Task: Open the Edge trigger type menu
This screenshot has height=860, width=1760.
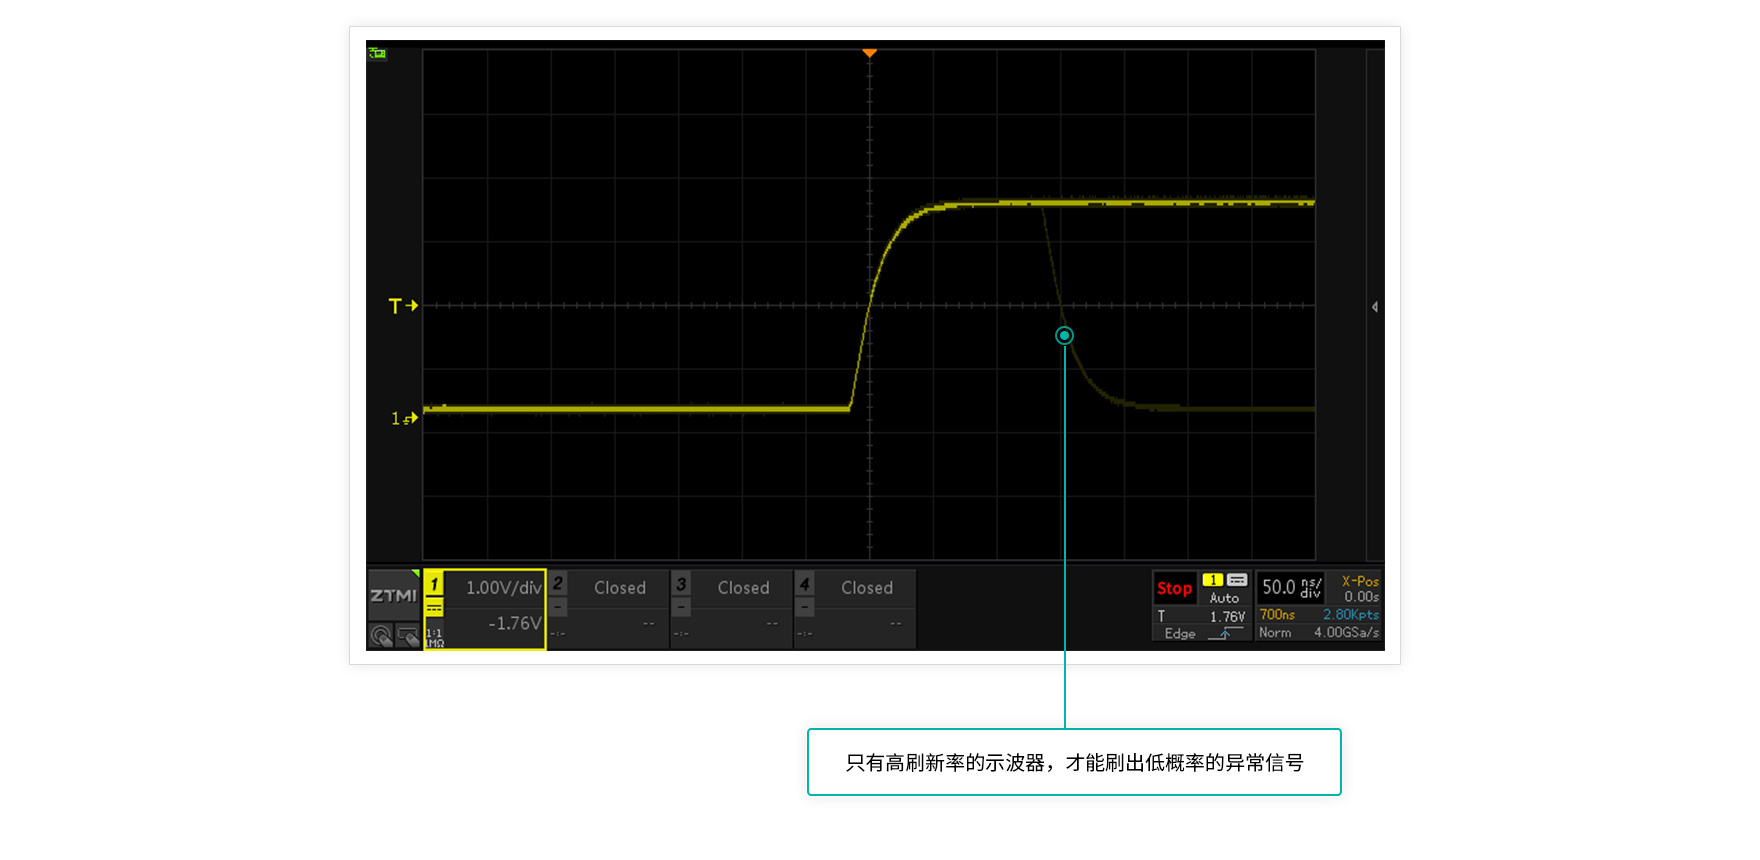Action: (x=1180, y=634)
